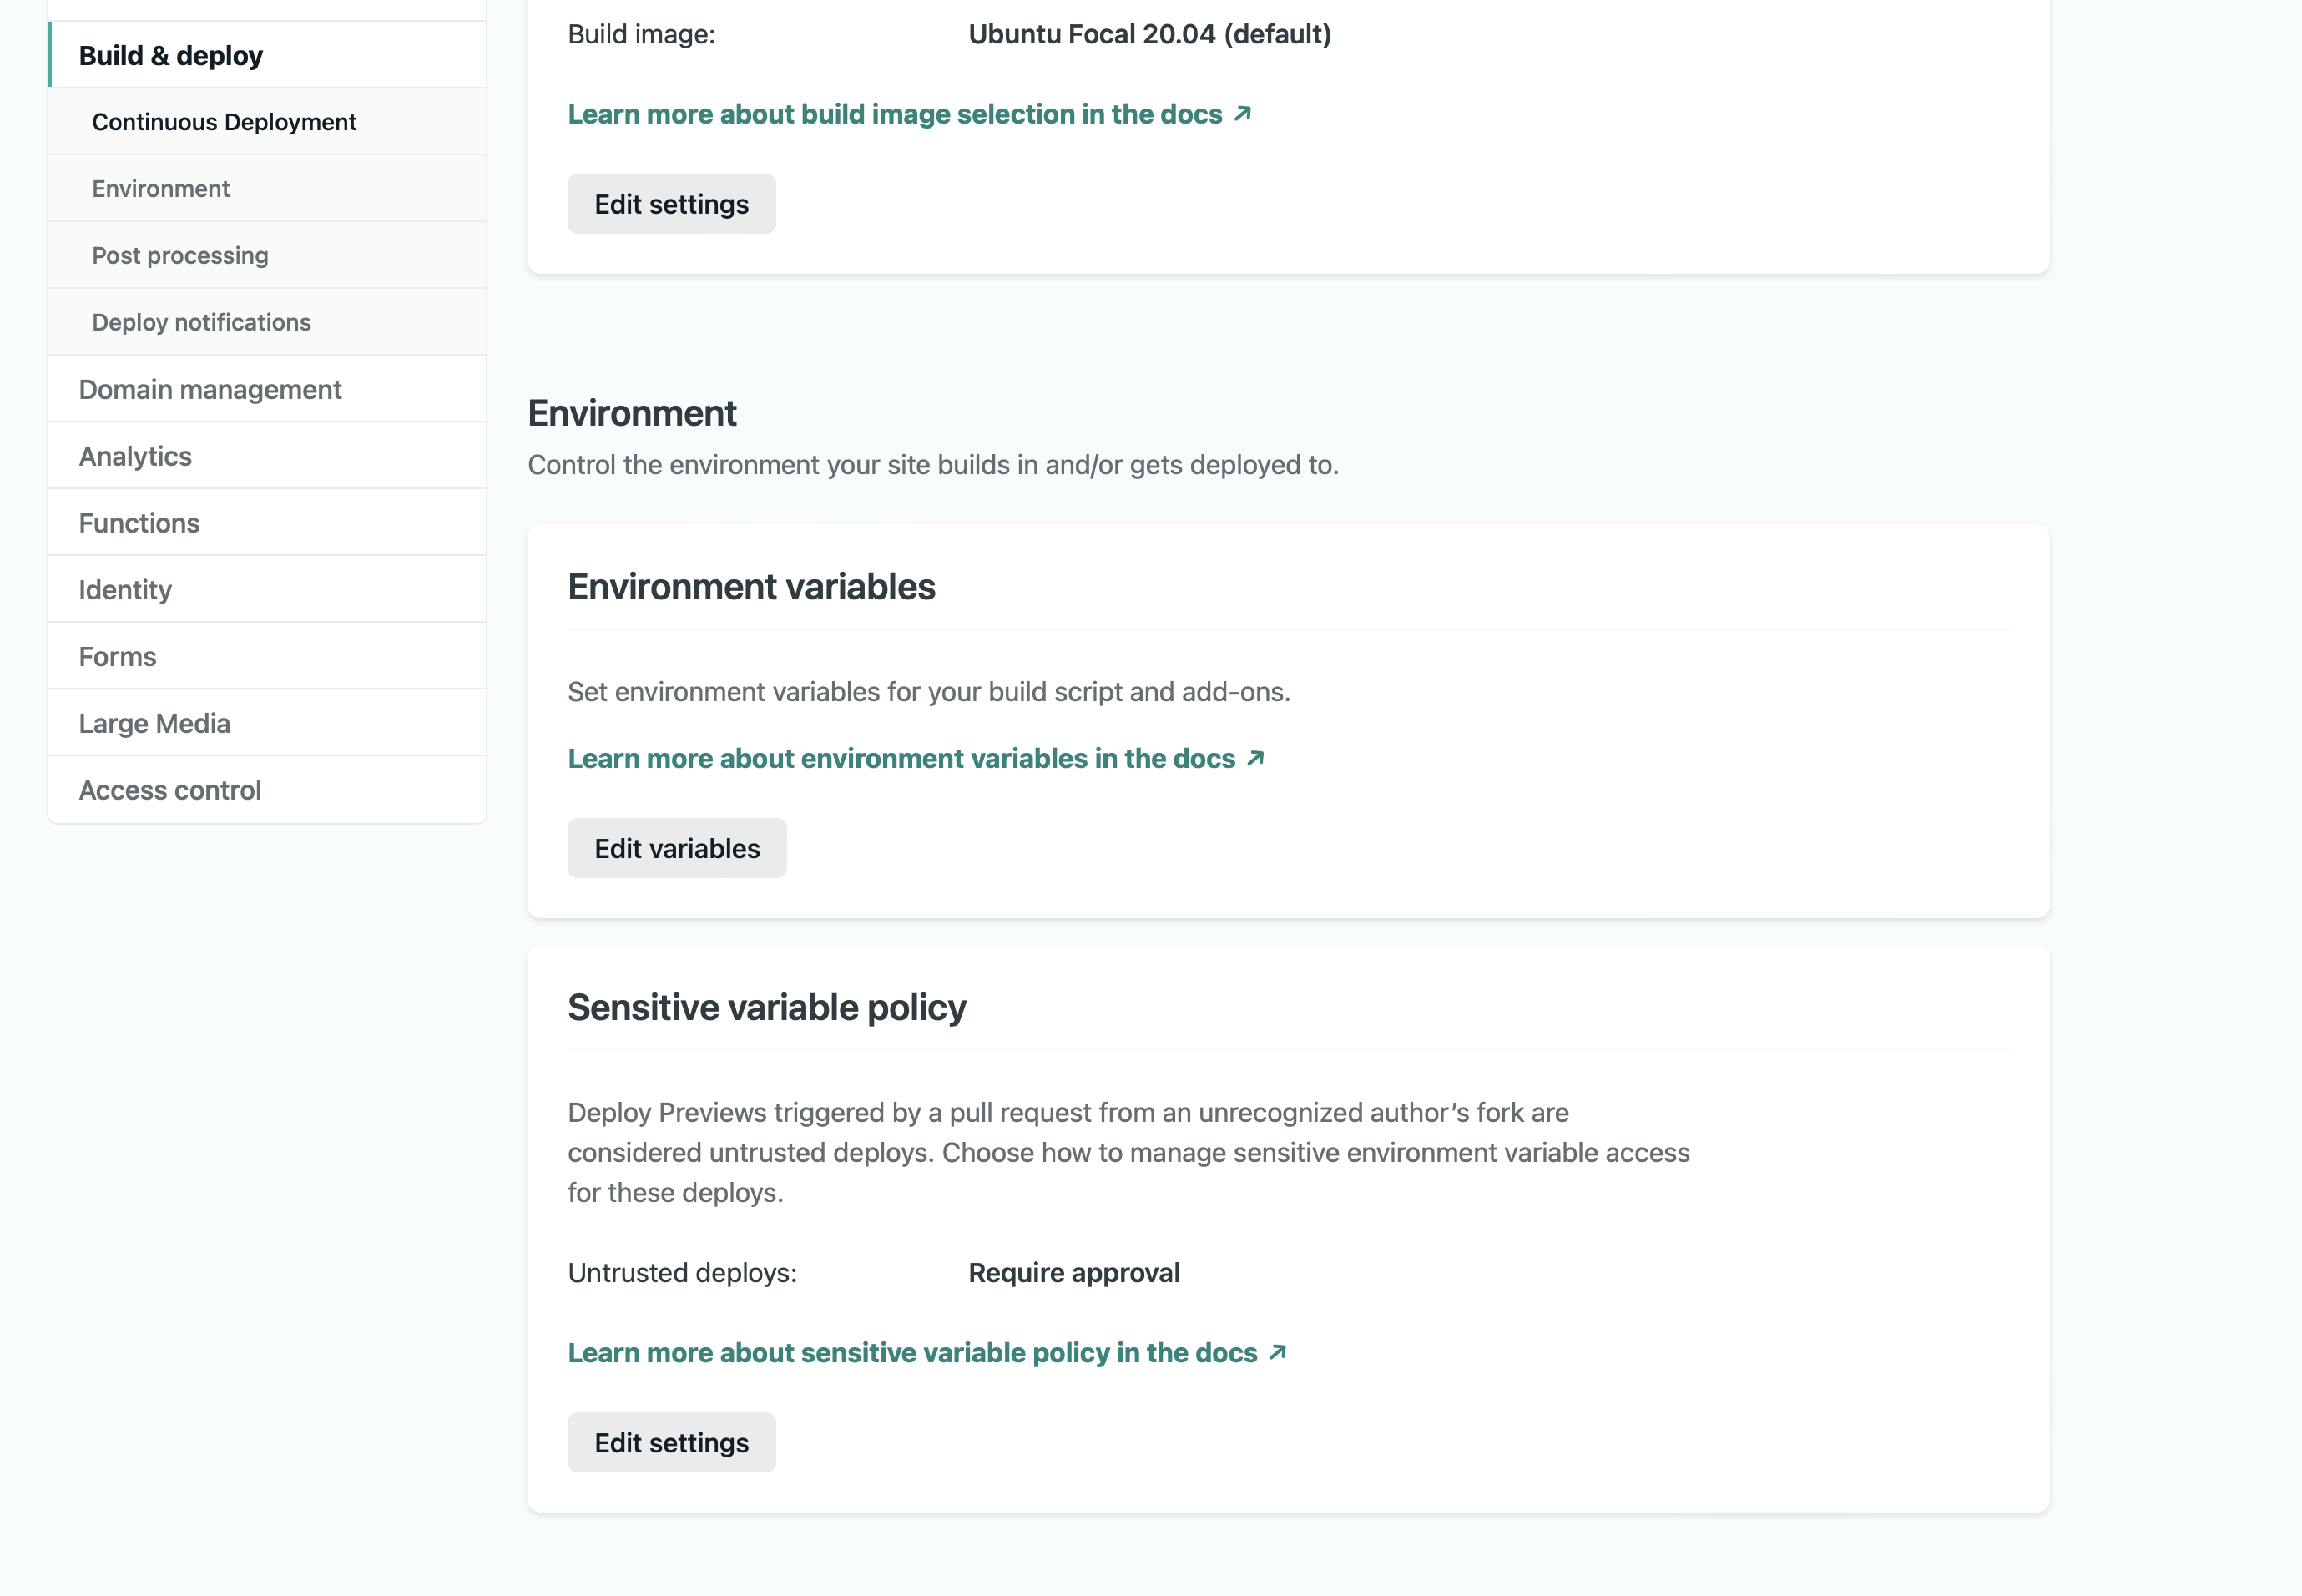Image resolution: width=2302 pixels, height=1596 pixels.
Task: Open the Forms settings page
Action: pyautogui.click(x=117, y=656)
